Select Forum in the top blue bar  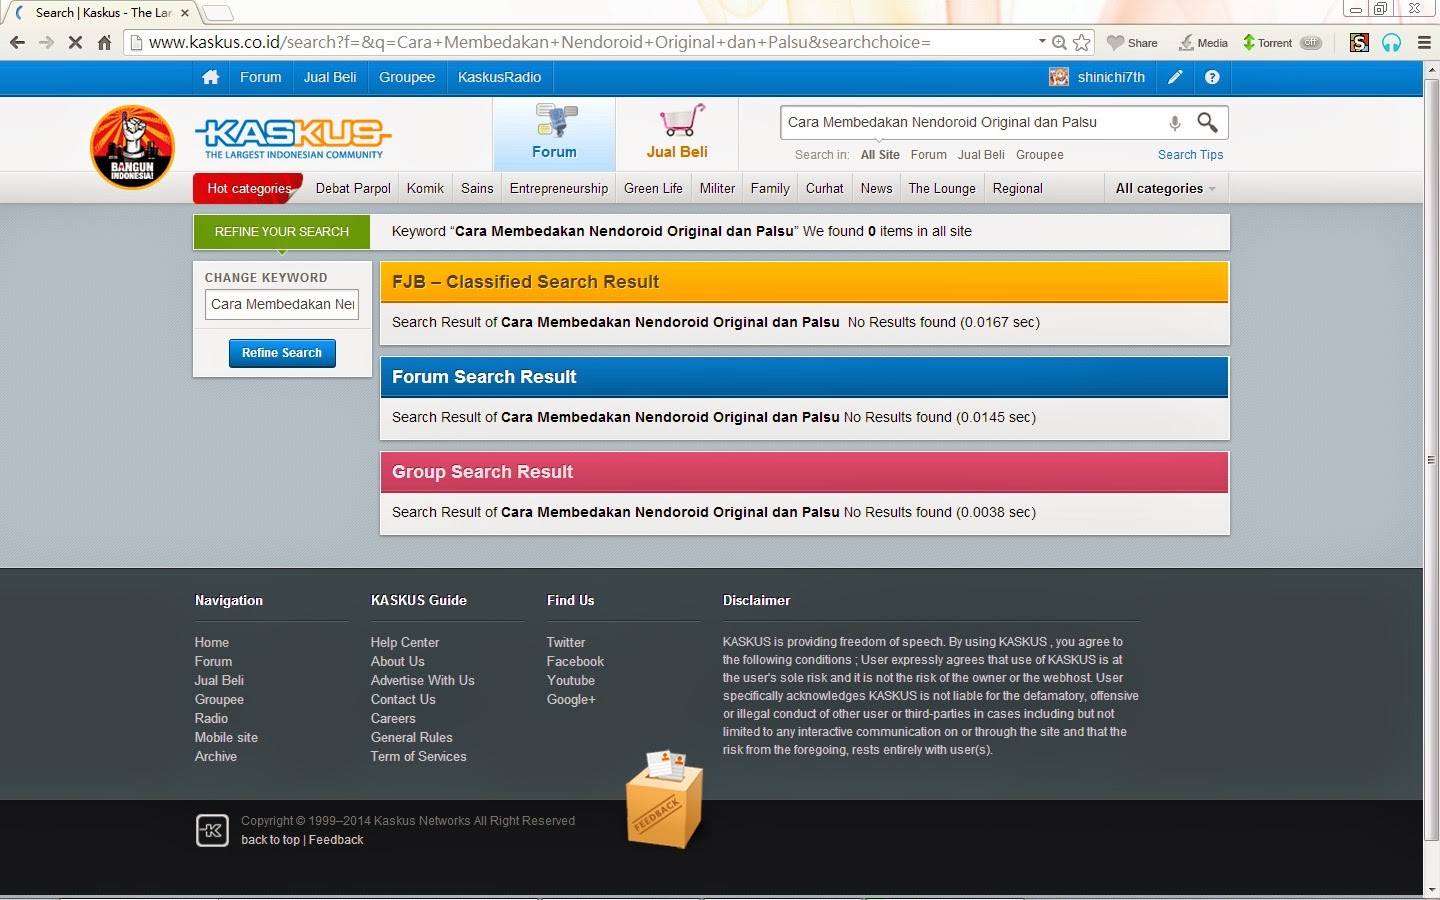260,77
